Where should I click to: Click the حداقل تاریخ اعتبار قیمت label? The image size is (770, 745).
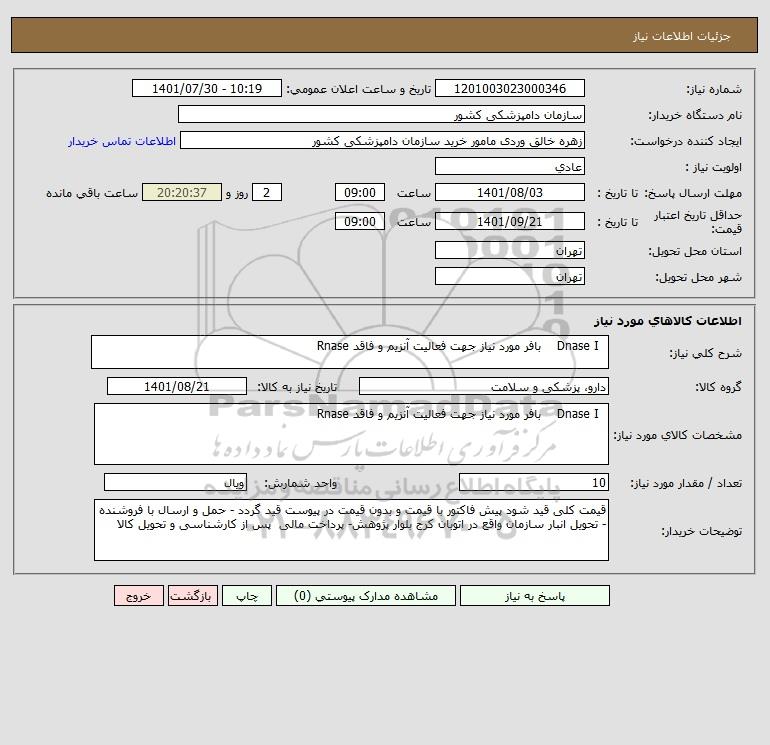698,222
